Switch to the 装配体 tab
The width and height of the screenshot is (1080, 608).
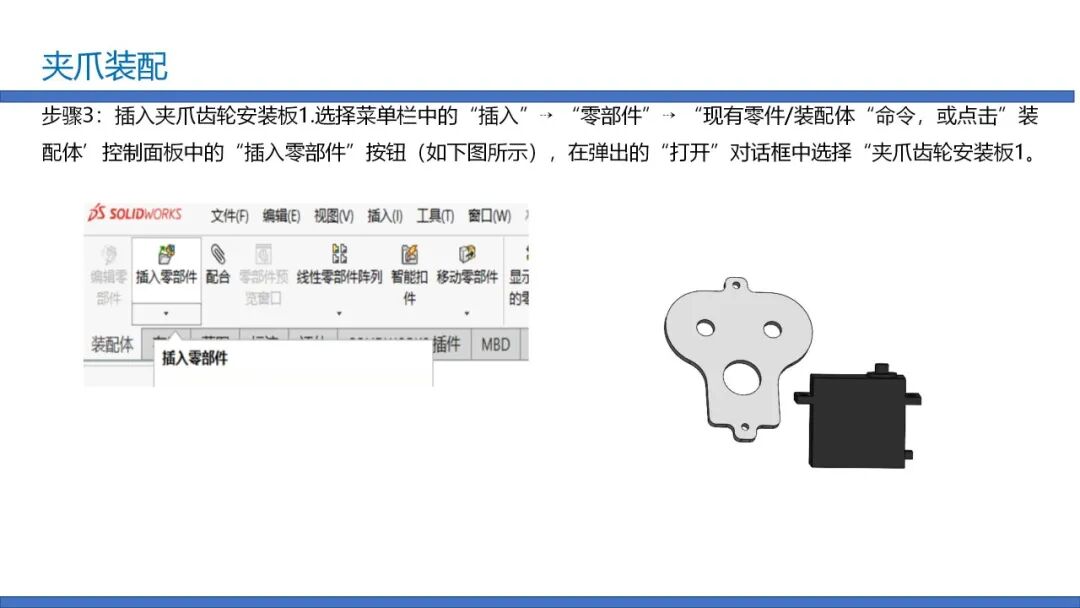coord(112,344)
